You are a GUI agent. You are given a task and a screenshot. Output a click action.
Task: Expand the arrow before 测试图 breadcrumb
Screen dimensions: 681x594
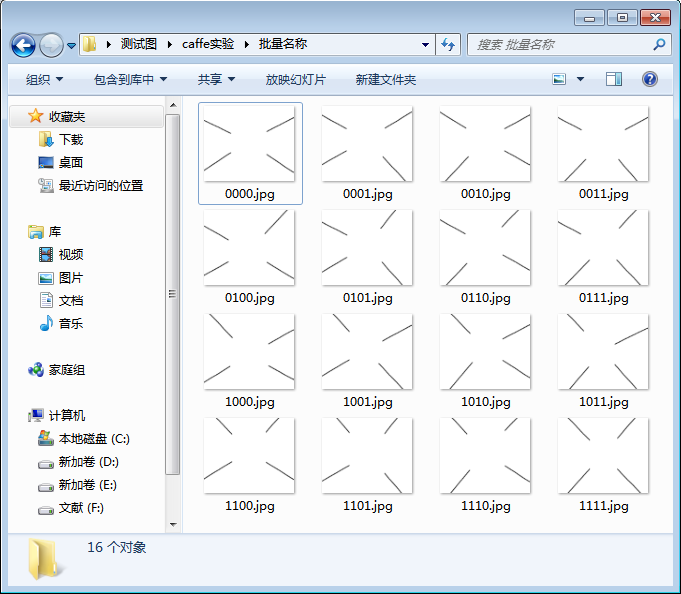tap(109, 44)
